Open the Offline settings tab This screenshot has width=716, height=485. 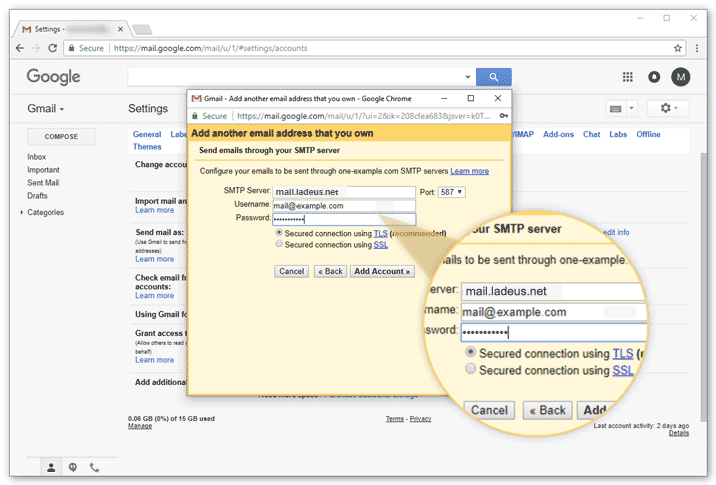tap(648, 134)
